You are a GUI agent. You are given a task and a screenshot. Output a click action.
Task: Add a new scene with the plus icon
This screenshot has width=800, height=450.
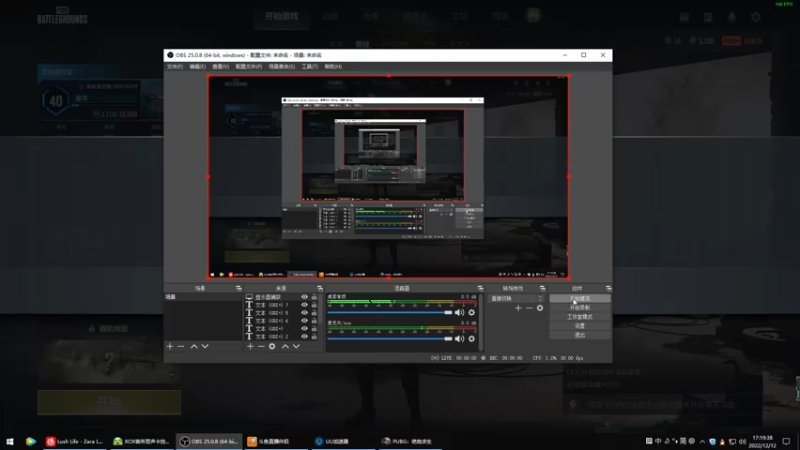click(170, 346)
